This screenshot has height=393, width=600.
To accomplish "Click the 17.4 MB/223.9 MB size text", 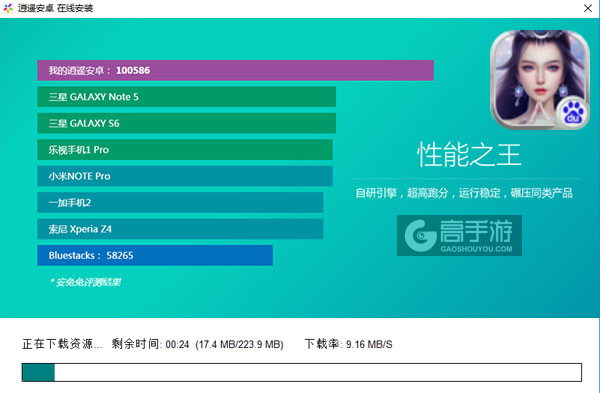I will [x=239, y=344].
